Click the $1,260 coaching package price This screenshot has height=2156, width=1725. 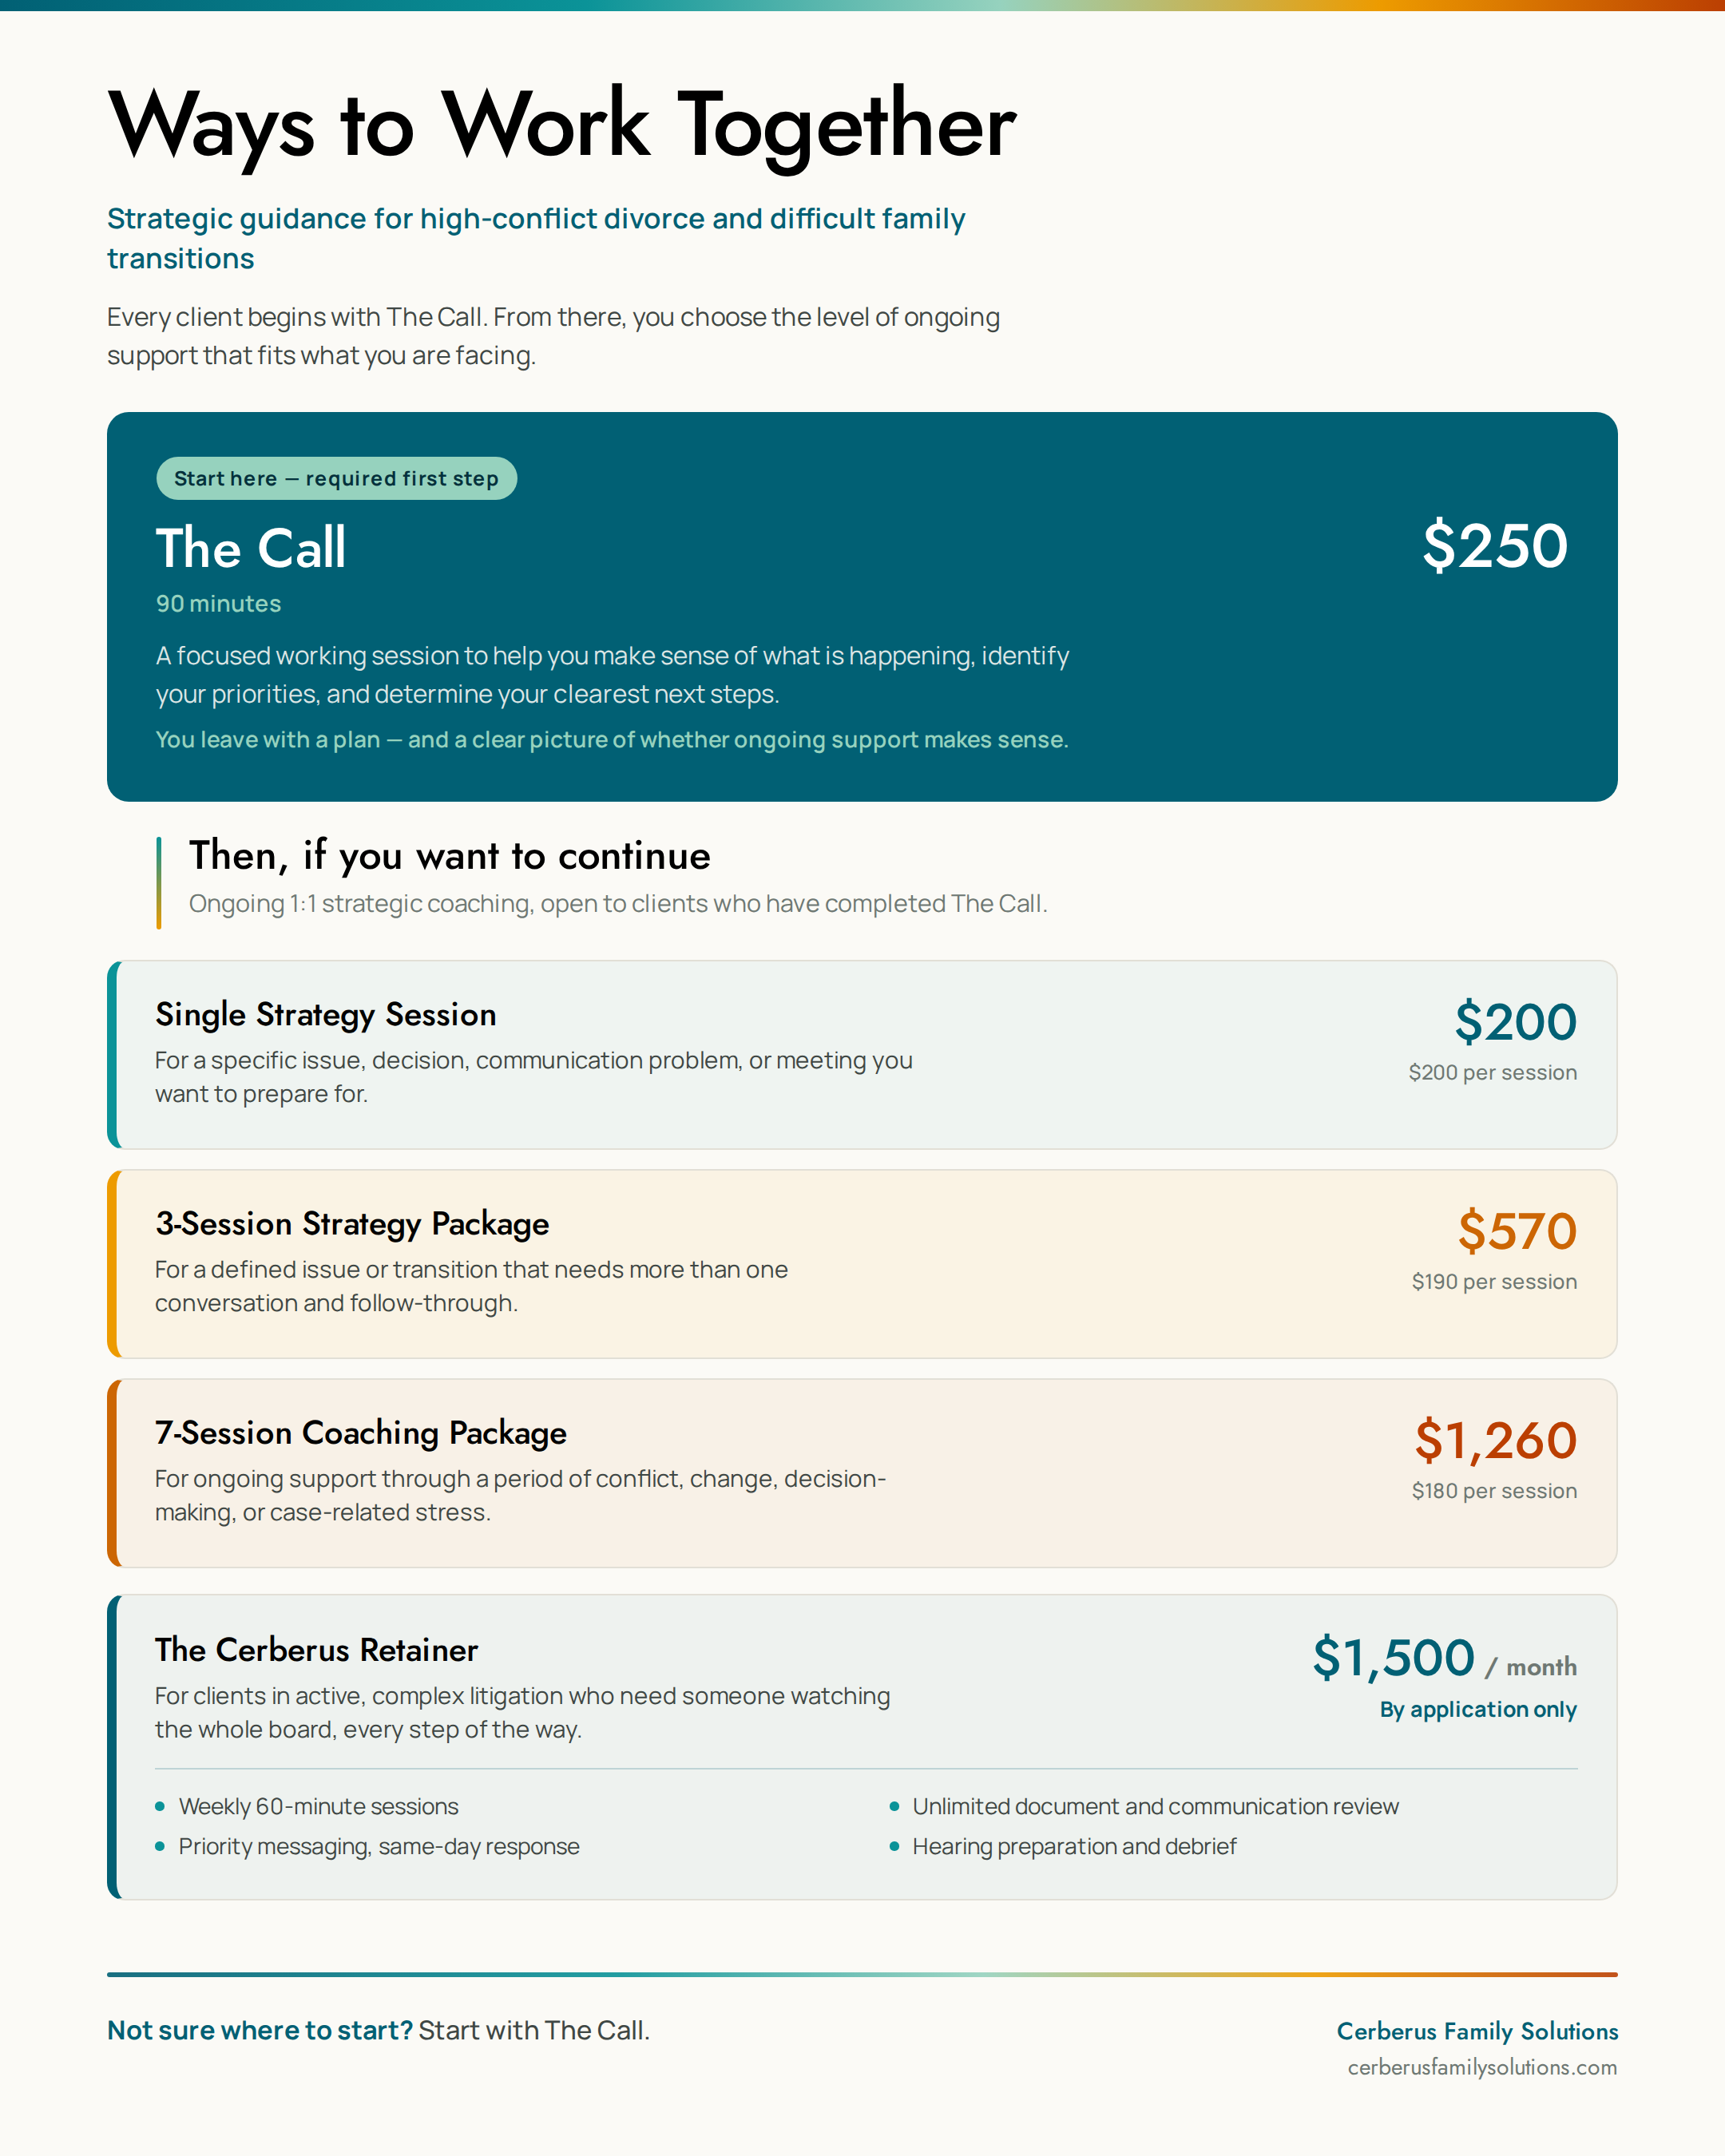click(1495, 1440)
